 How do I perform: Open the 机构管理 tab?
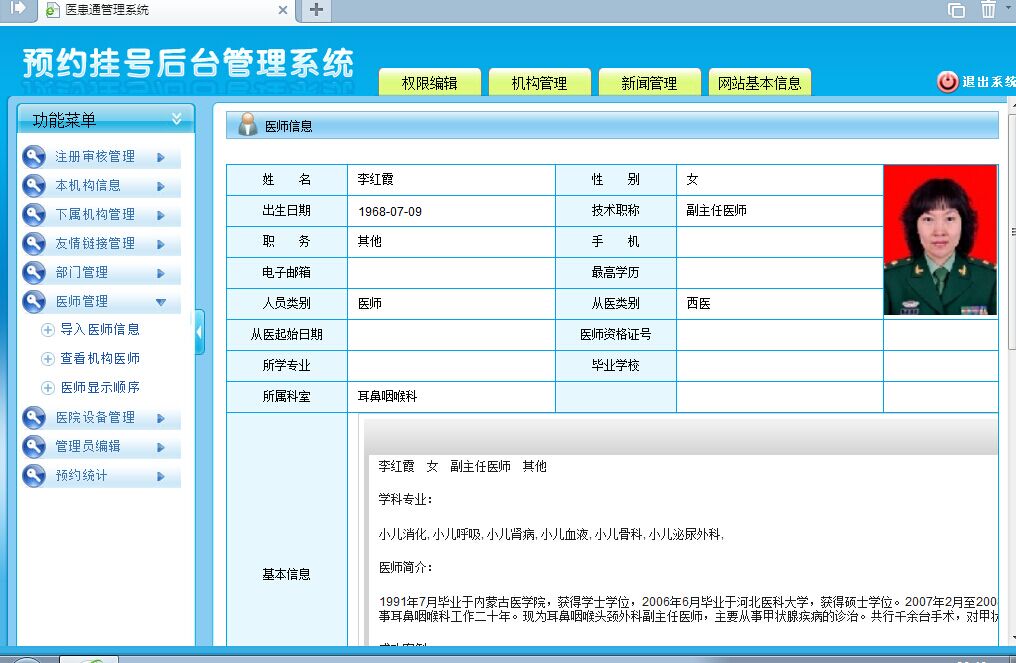[x=539, y=82]
